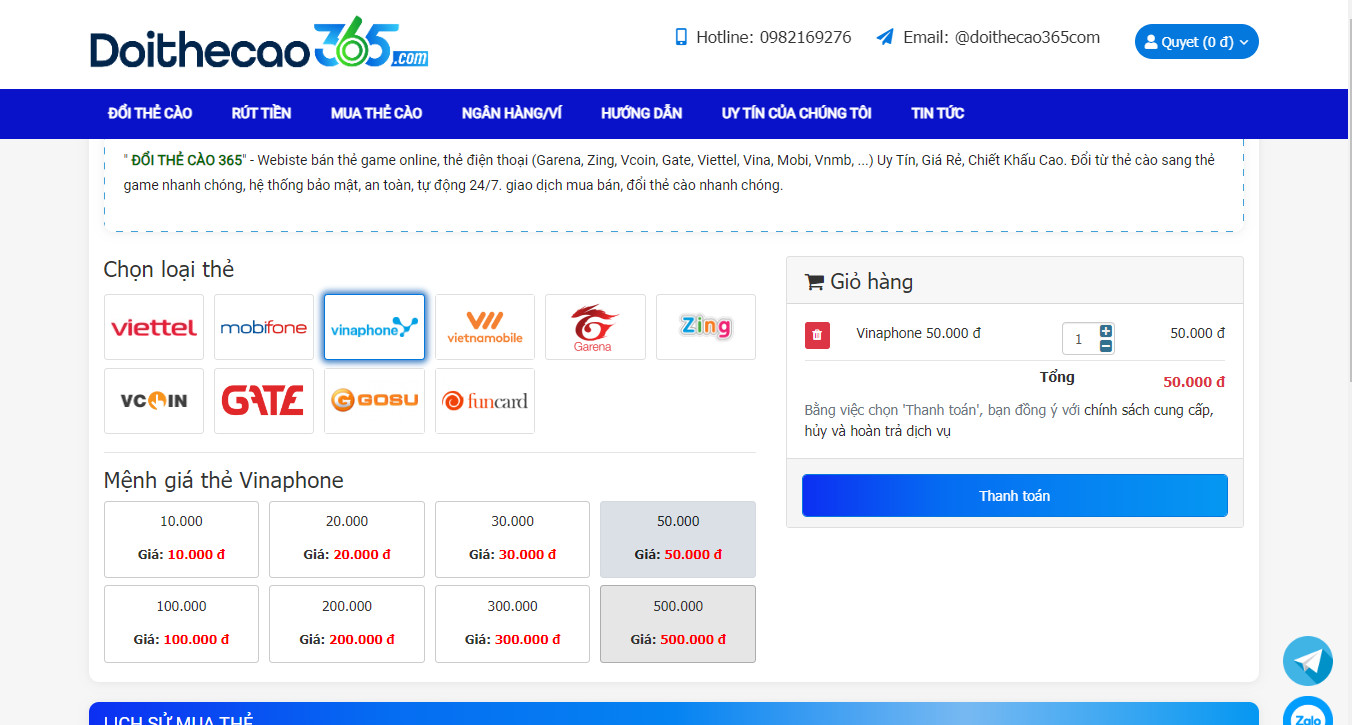Click the ĐỔI THẺ CÀO 365 green text

(186, 160)
